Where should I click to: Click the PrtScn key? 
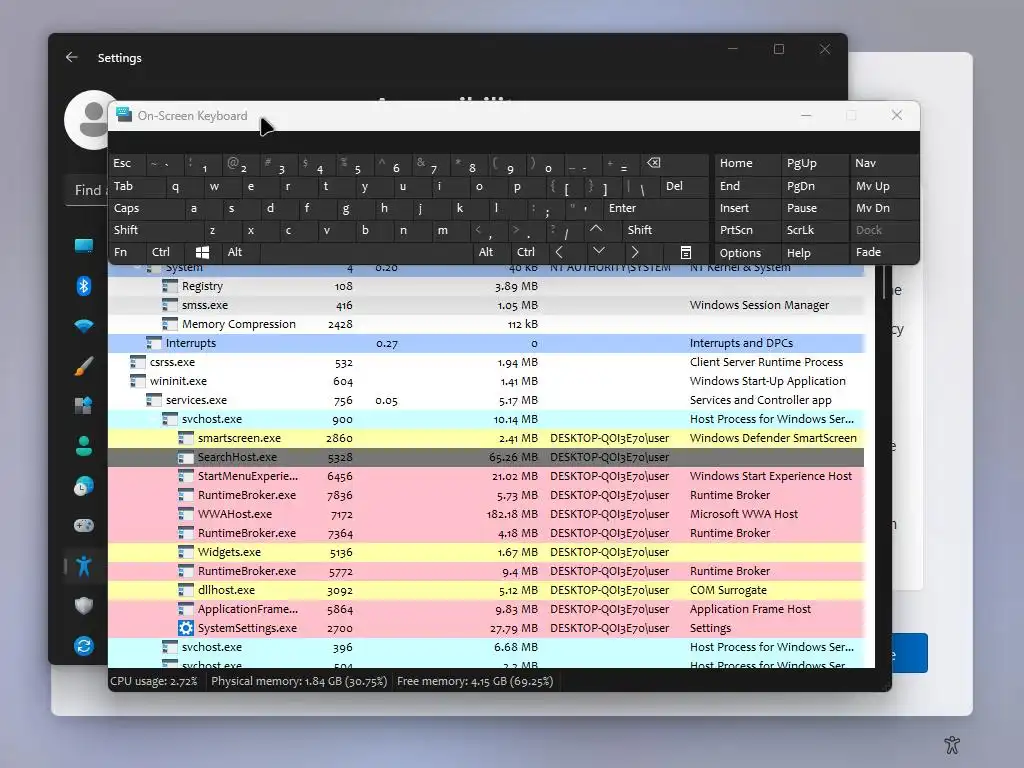(x=746, y=230)
